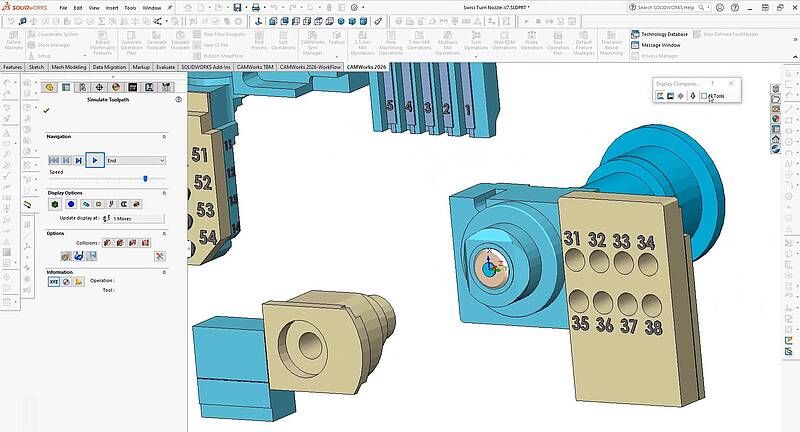Open the End simulation mode dropdown

[135, 160]
